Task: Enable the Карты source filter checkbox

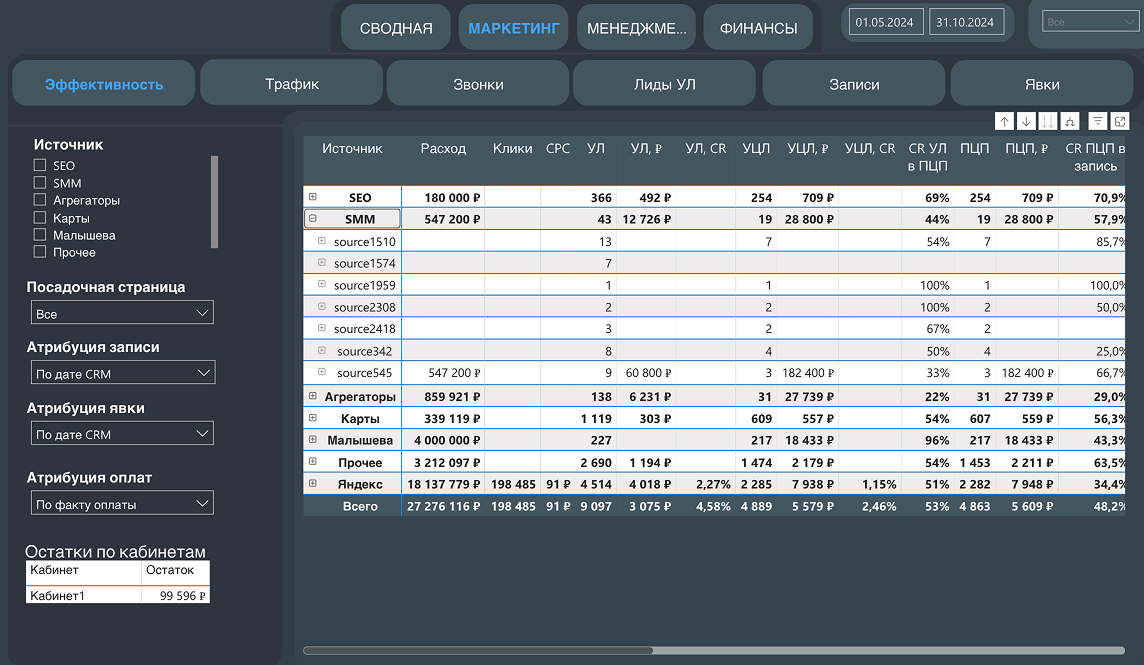Action: (40, 218)
